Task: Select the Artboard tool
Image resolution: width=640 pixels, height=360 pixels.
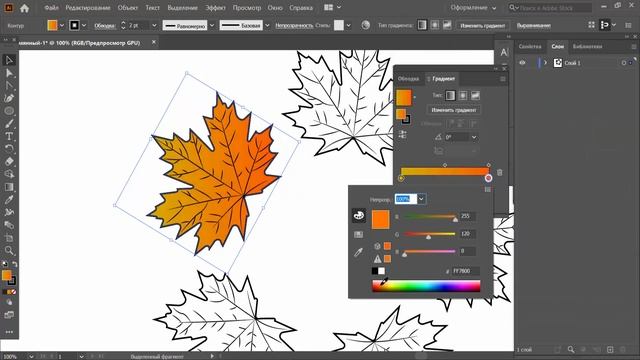Action: 9,238
